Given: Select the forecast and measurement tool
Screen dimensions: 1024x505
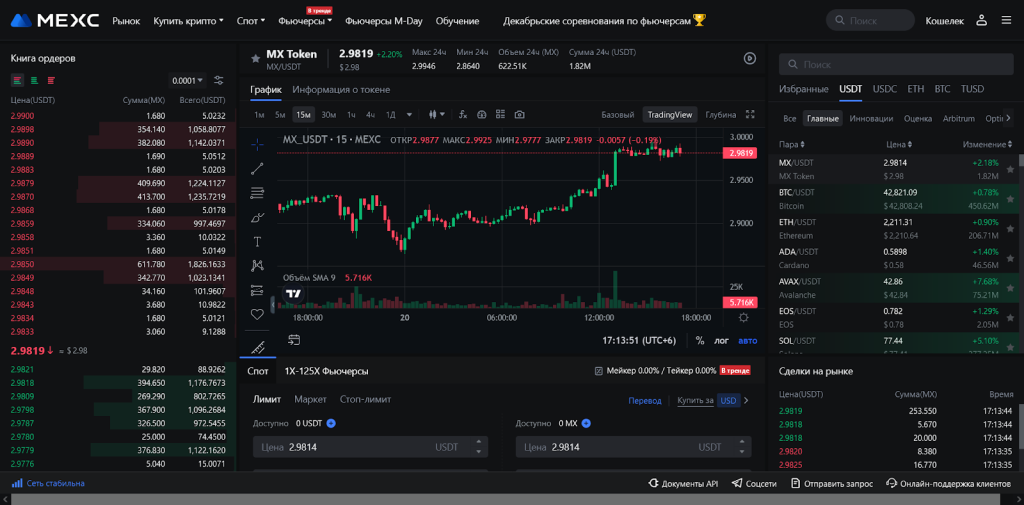Looking at the screenshot, I should 257,290.
